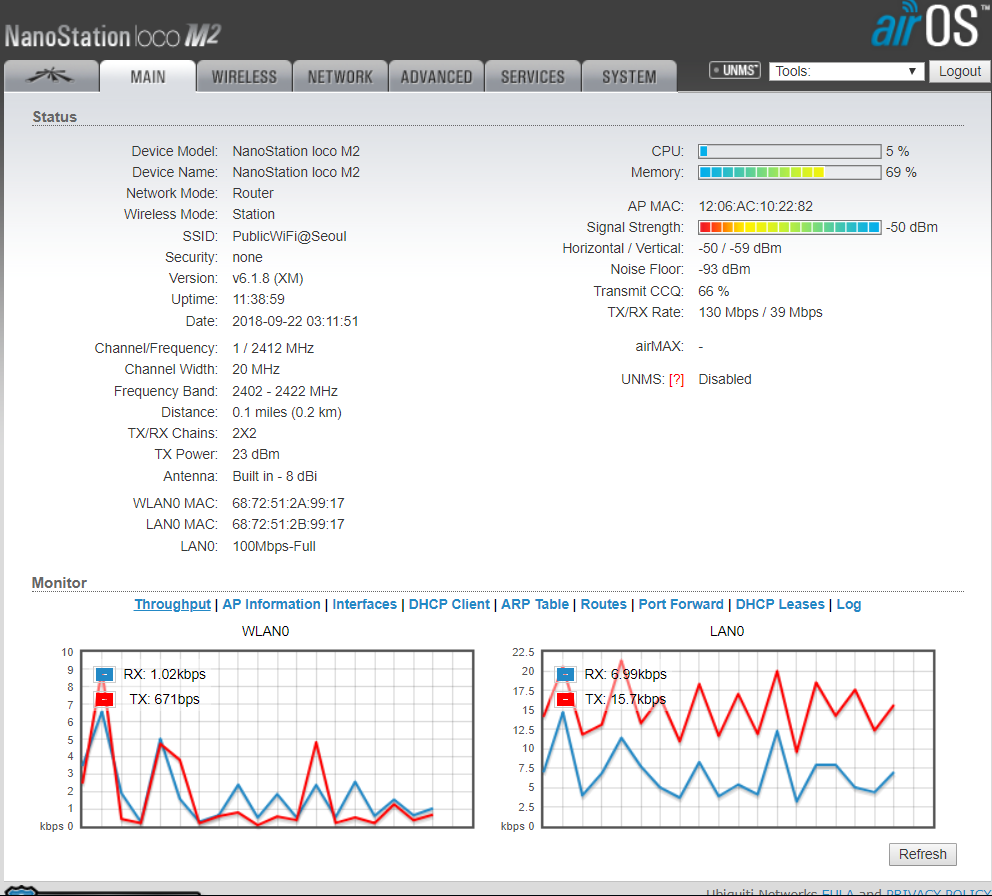This screenshot has width=992, height=896.
Task: Click WLAN0 MAC value 68:72:51:2A:99:17
Action: [x=288, y=503]
